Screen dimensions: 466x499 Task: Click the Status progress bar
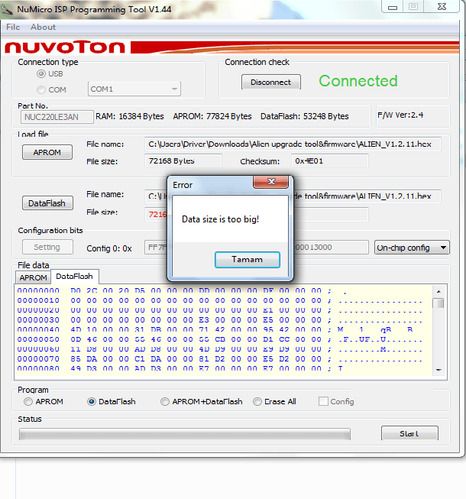185,434
